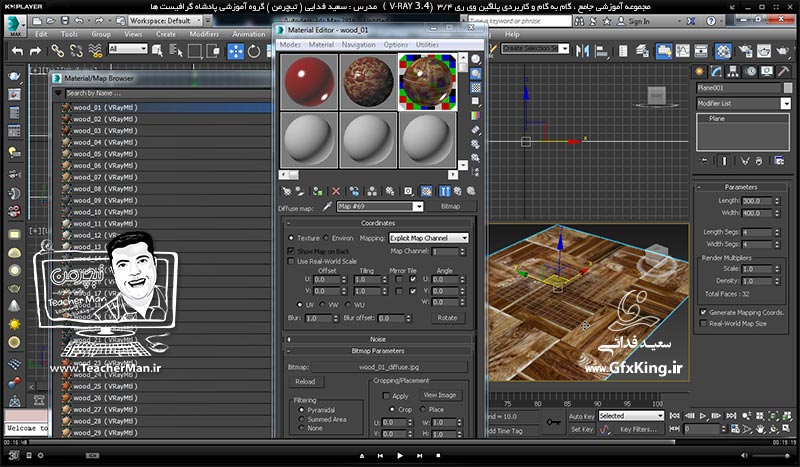Click the Undo arrow in main toolbar
Image resolution: width=800 pixels, height=467 pixels.
18,51
